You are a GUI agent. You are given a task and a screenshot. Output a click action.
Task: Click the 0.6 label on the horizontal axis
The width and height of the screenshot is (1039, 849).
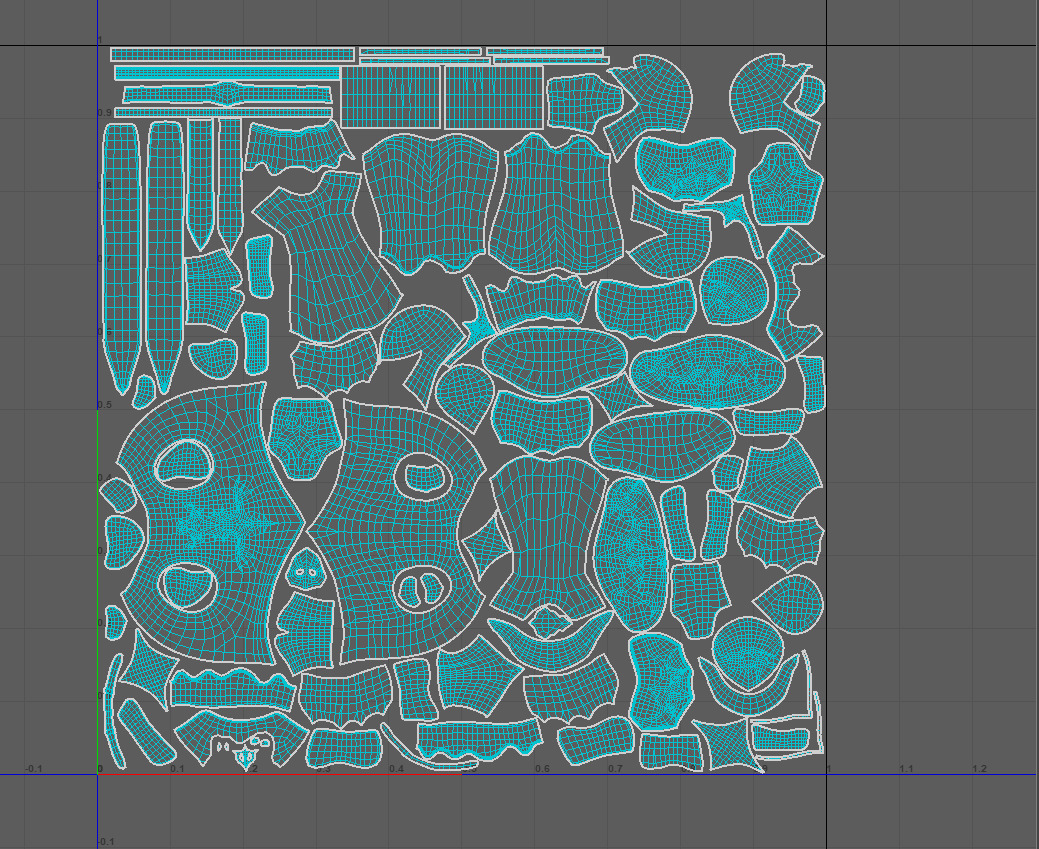(542, 769)
